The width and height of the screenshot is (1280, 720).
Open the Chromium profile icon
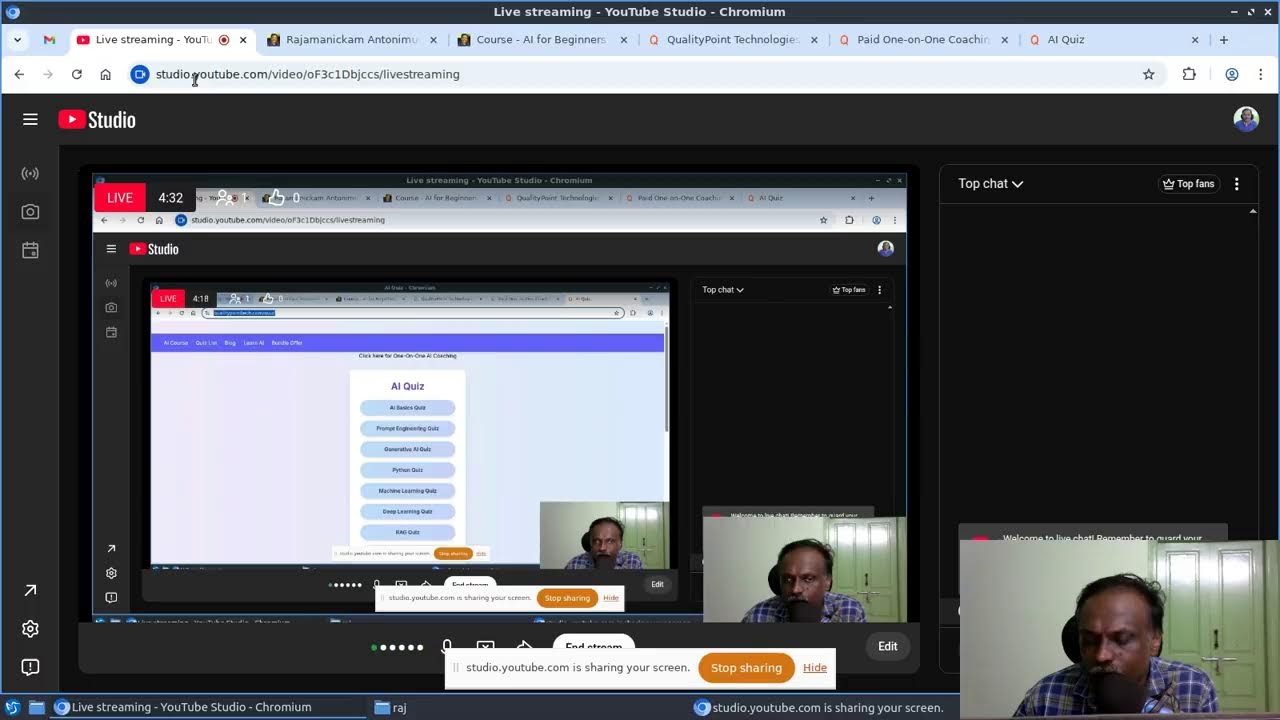tap(1232, 74)
